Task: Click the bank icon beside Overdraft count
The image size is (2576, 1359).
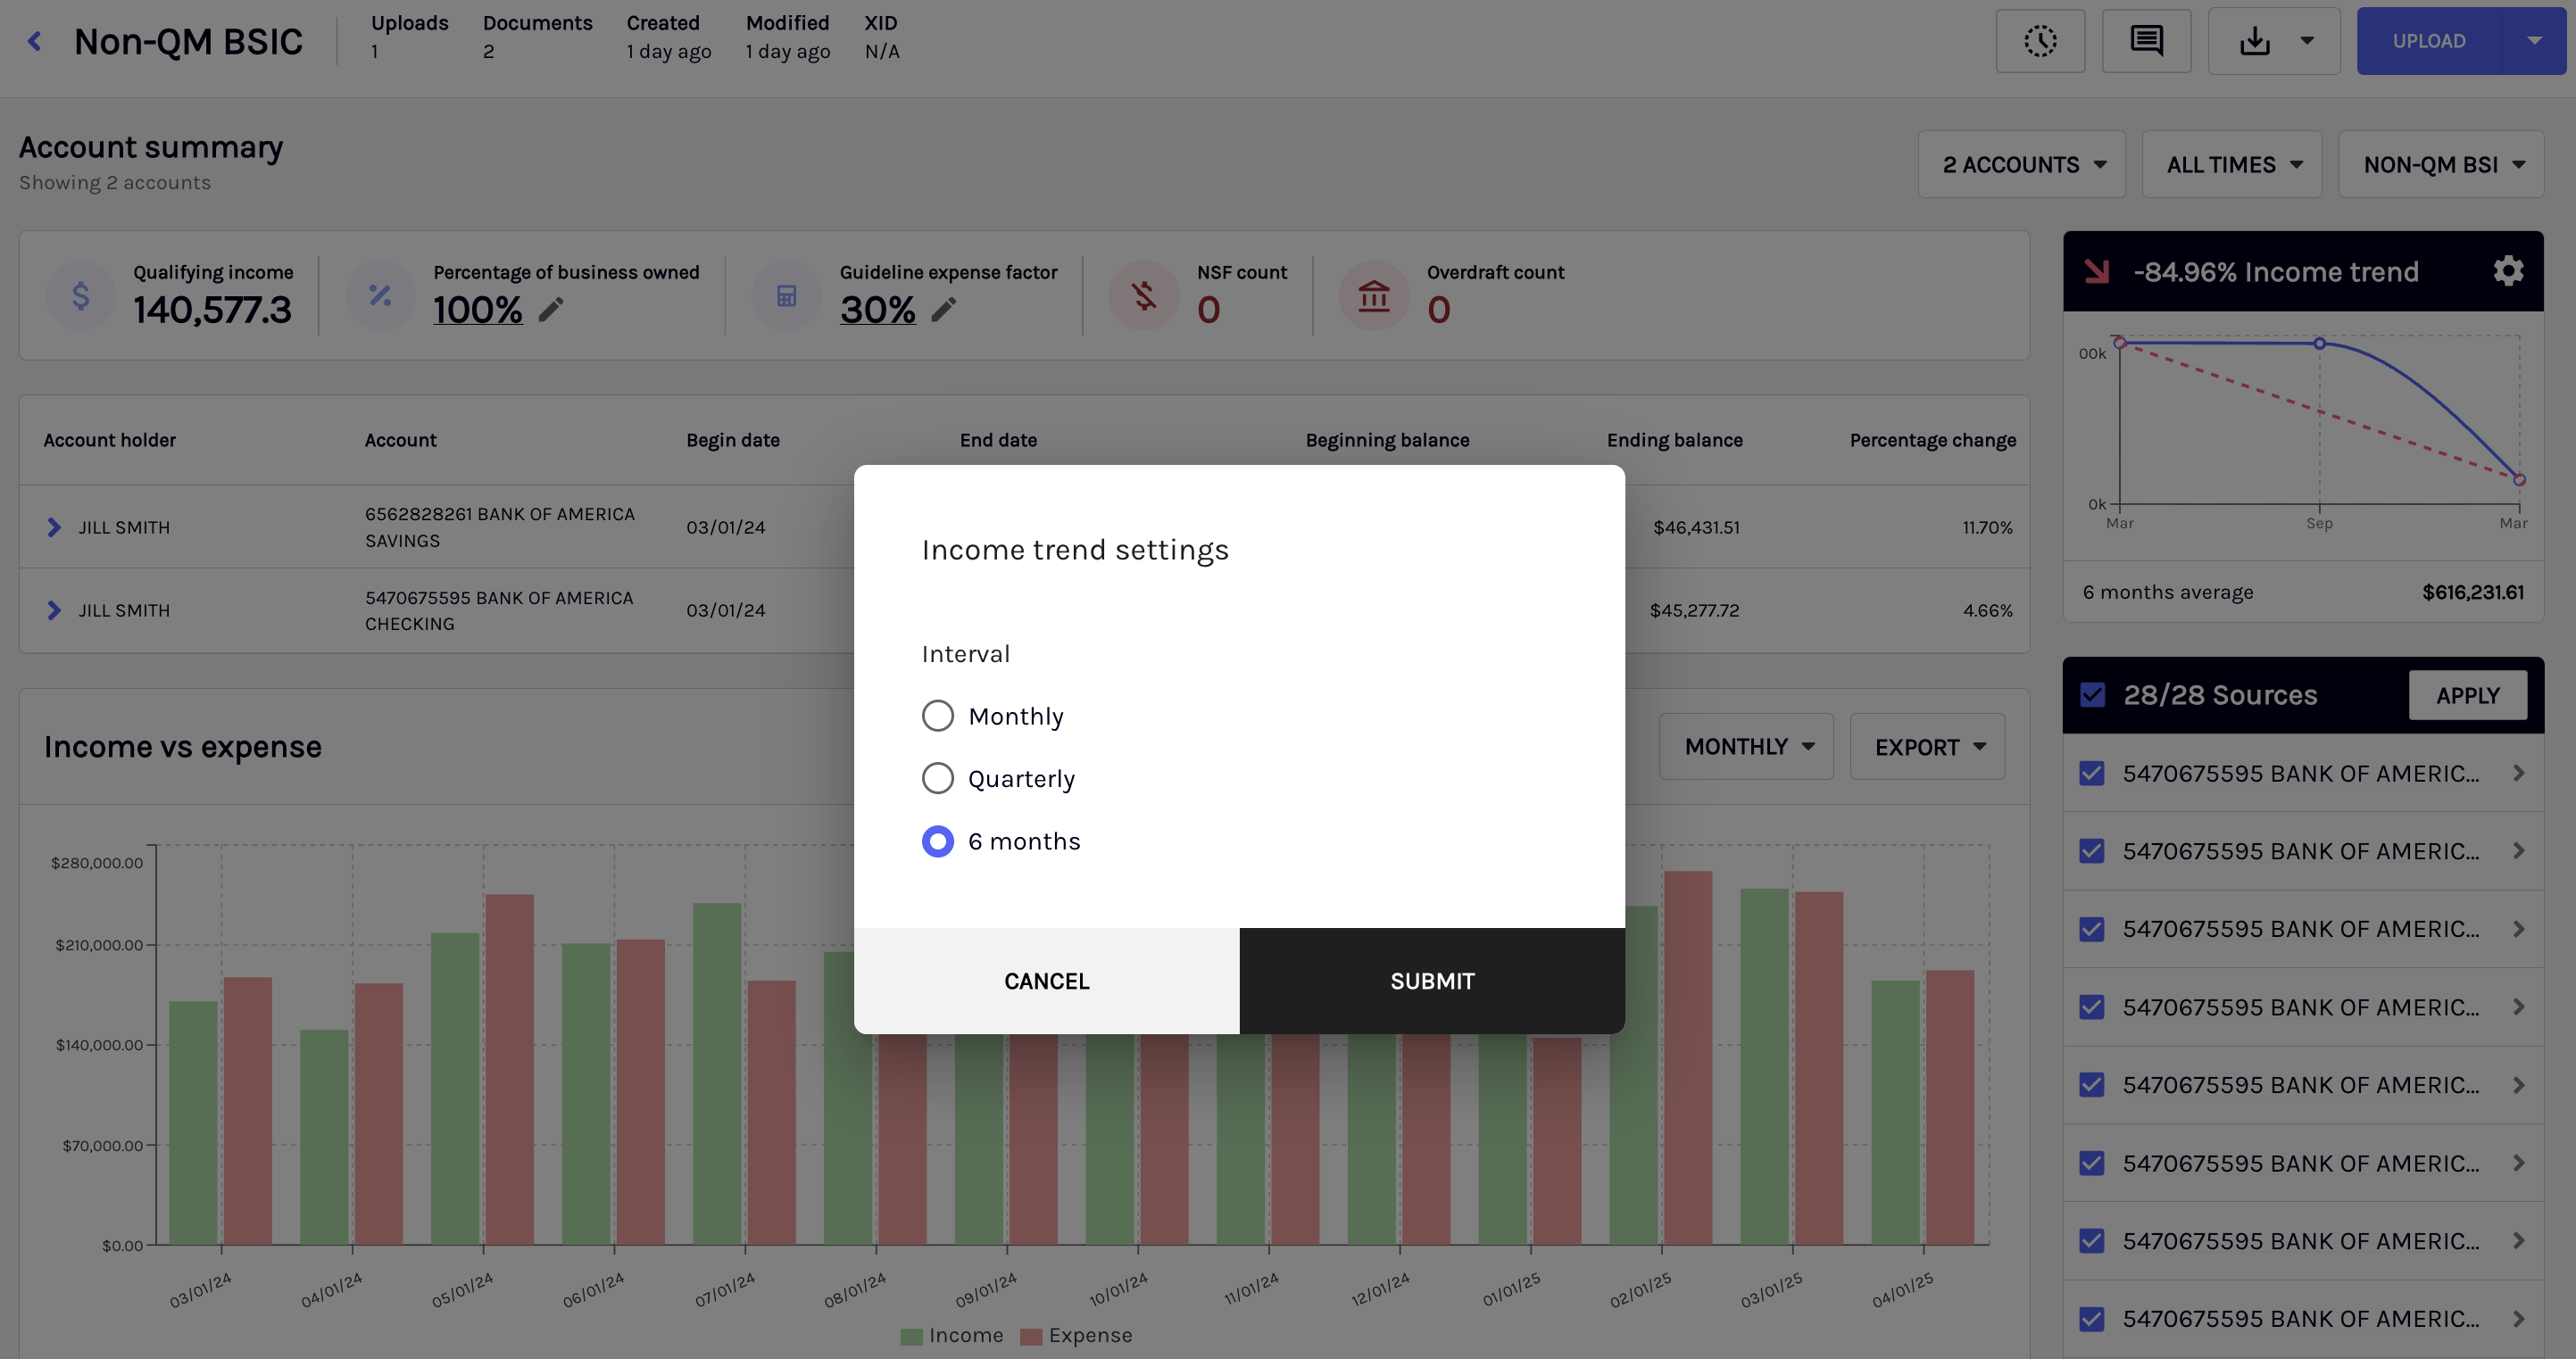Action: point(1374,295)
